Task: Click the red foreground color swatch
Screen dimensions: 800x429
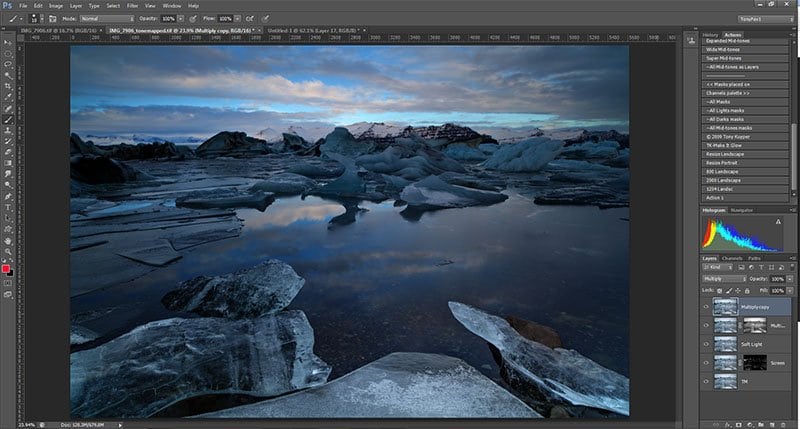Action: coord(6,269)
